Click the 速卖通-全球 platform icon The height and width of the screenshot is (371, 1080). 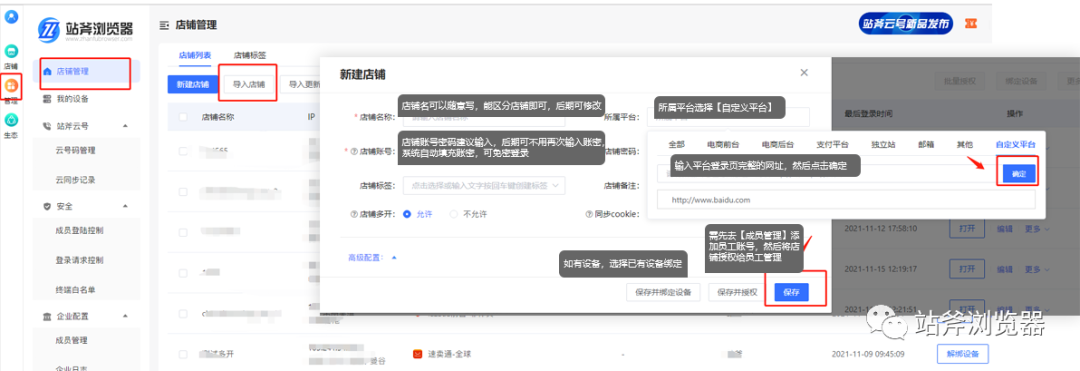click(x=417, y=354)
